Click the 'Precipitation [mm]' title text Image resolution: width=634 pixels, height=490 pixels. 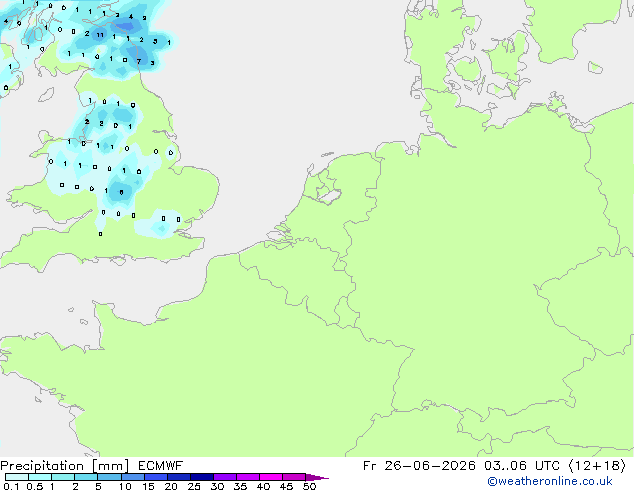click(65, 466)
